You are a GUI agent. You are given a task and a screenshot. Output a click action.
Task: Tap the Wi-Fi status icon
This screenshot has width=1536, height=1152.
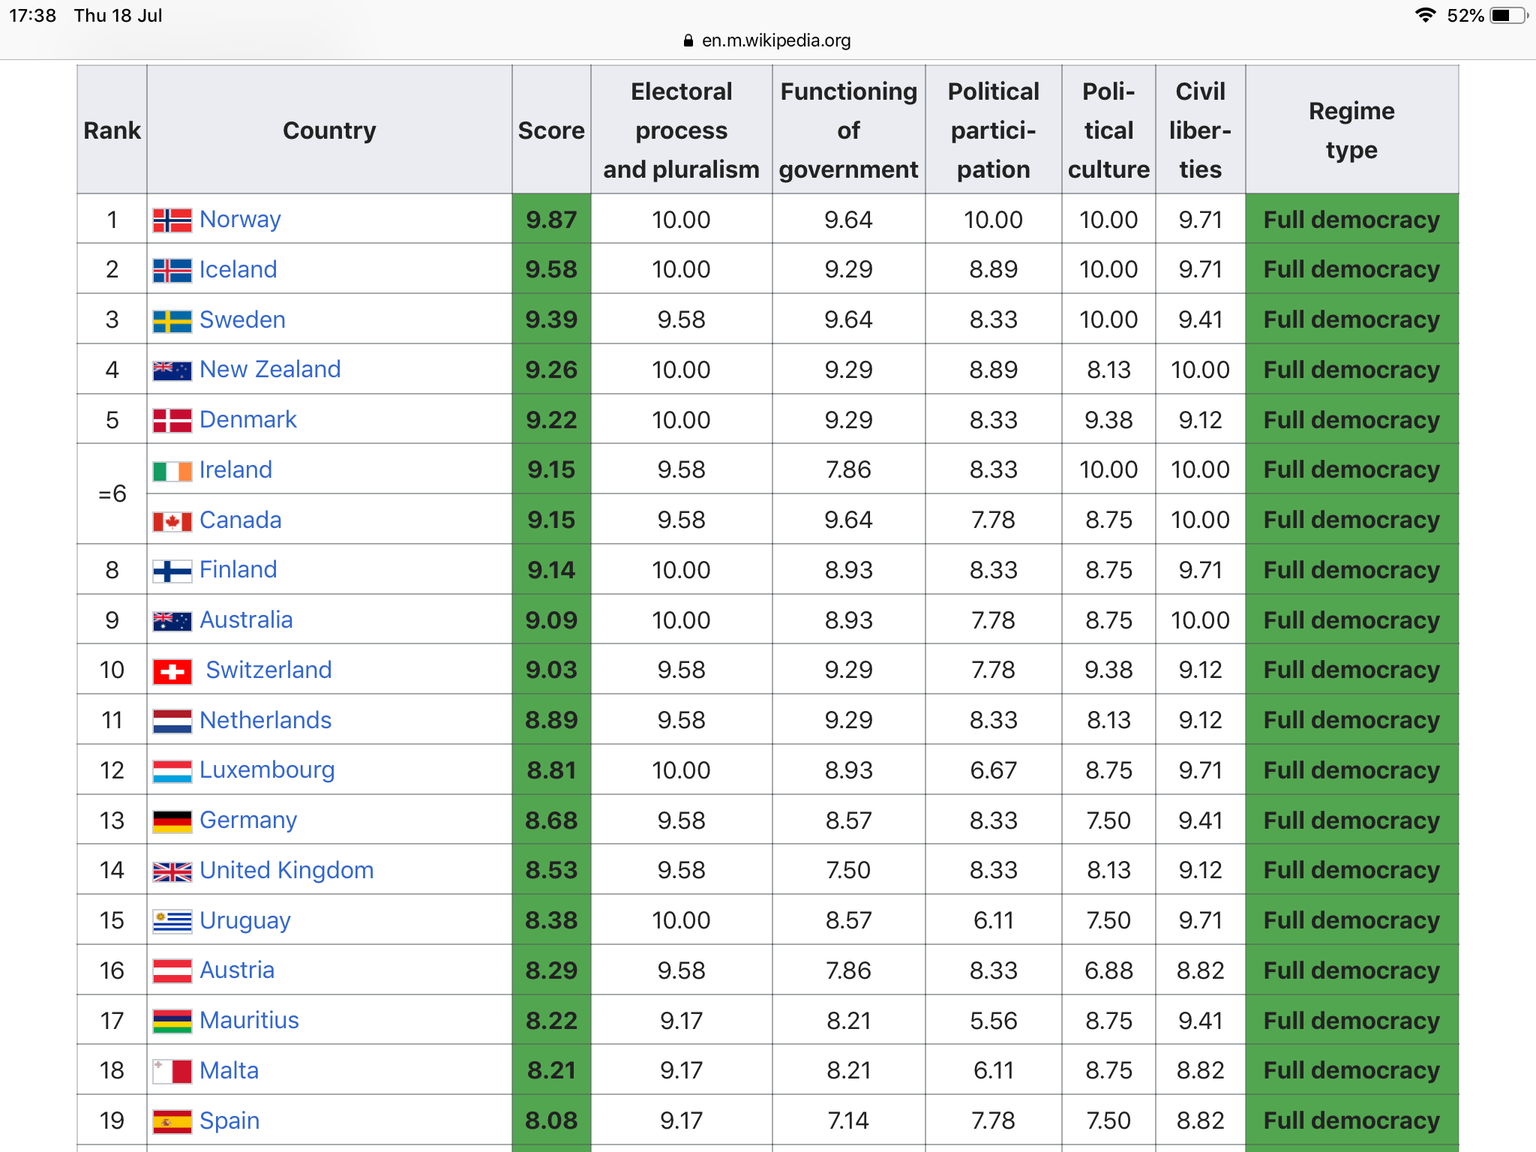(x=1425, y=15)
